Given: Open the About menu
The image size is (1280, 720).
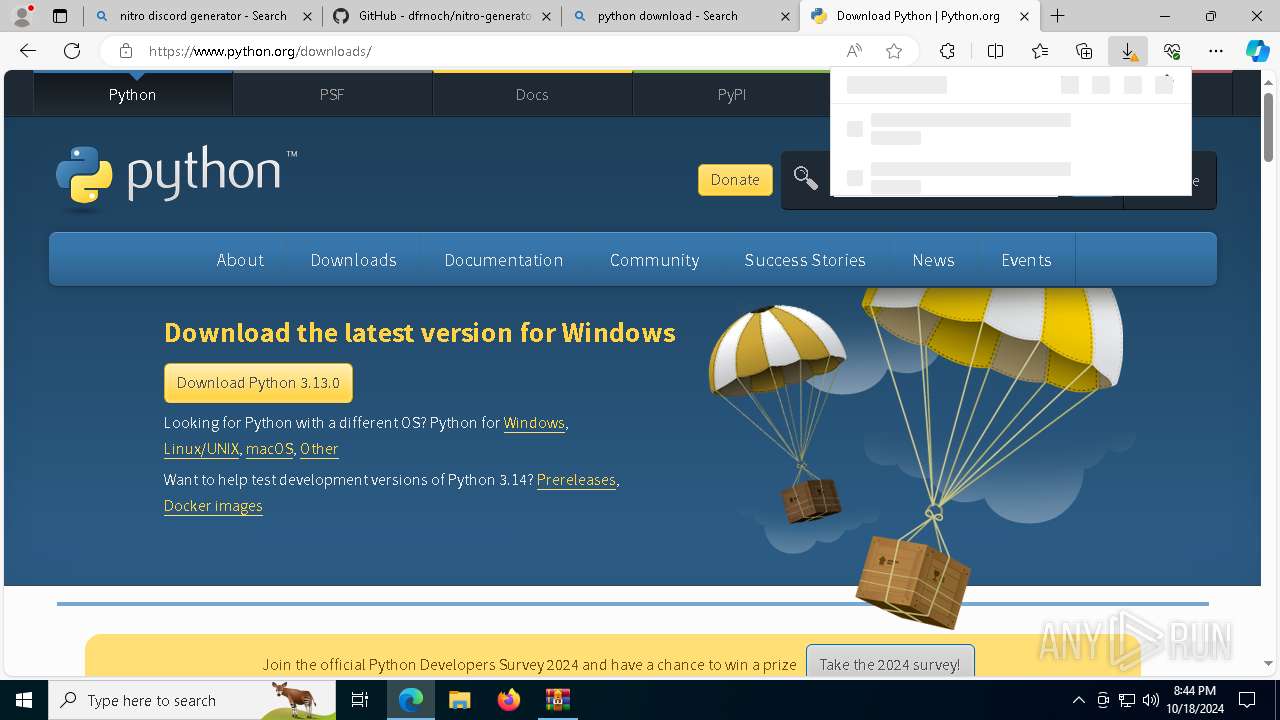Looking at the screenshot, I should tap(240, 260).
